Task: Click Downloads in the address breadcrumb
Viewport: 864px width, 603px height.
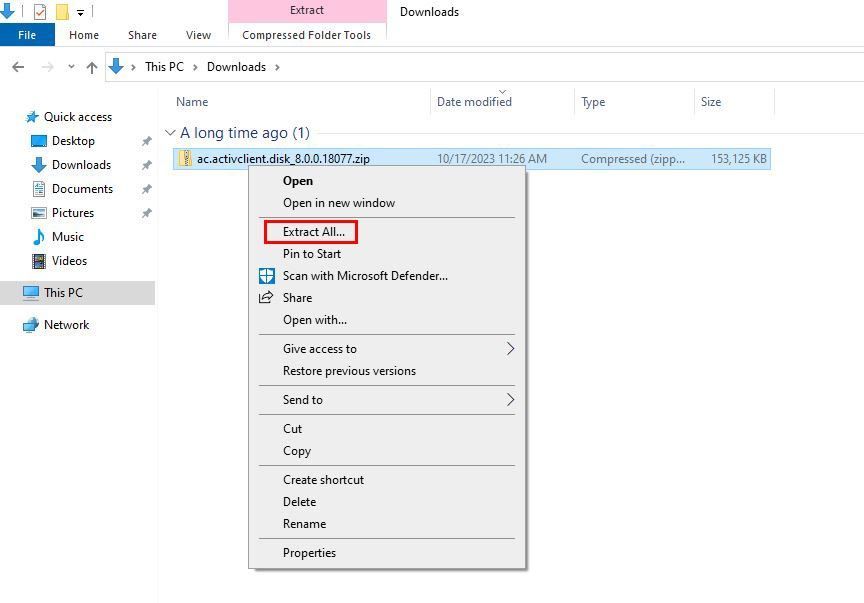Action: pos(236,67)
